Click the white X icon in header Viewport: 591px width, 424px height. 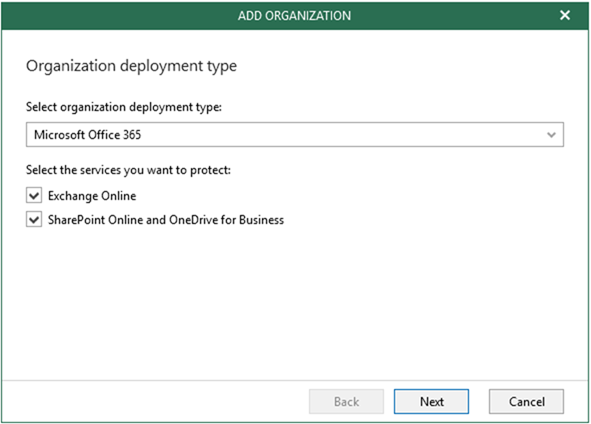click(565, 15)
